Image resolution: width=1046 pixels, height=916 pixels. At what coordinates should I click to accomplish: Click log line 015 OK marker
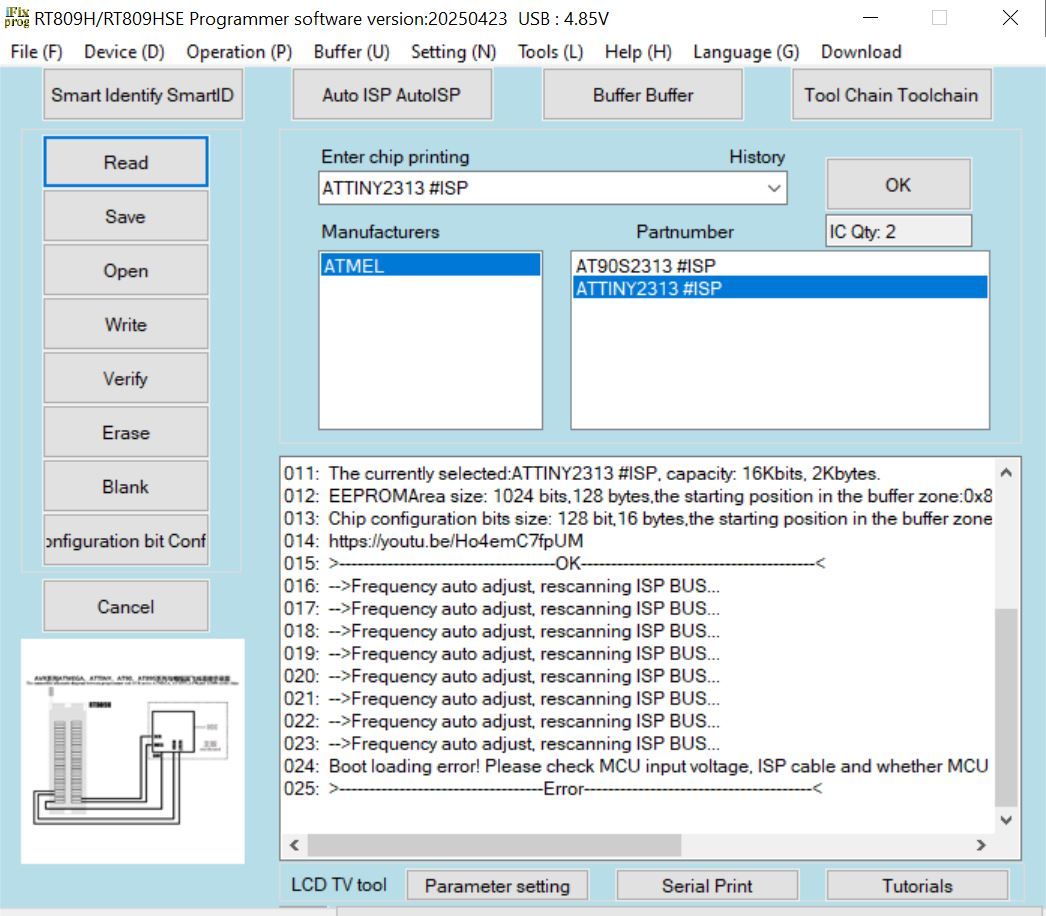555,563
